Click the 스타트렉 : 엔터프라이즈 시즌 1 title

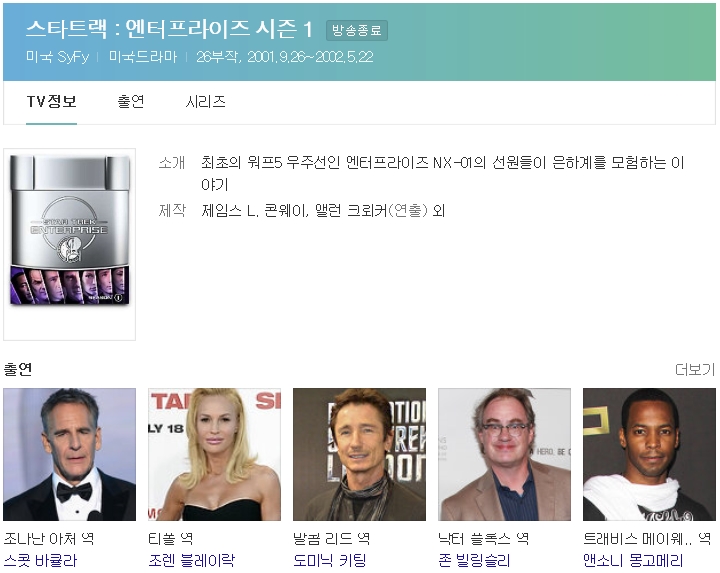click(x=169, y=29)
